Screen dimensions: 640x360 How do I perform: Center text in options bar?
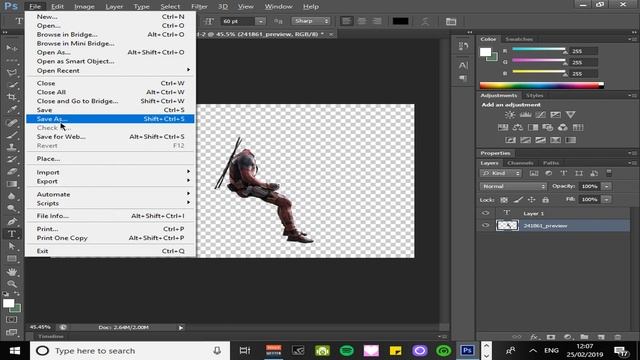(x=362, y=21)
